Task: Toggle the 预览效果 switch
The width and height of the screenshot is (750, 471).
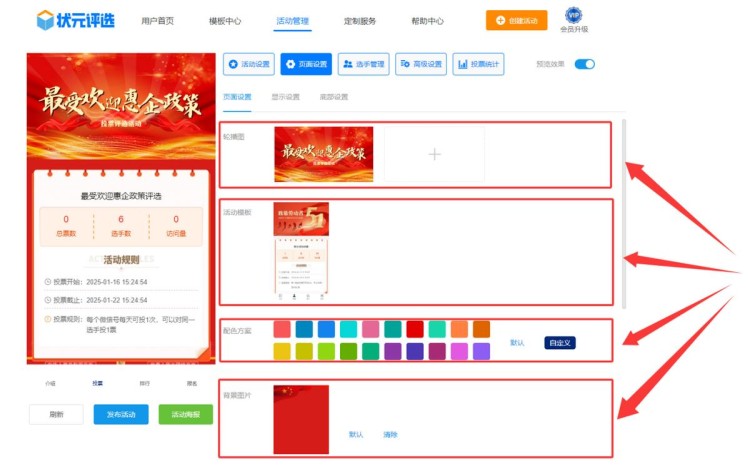Action: 584,64
